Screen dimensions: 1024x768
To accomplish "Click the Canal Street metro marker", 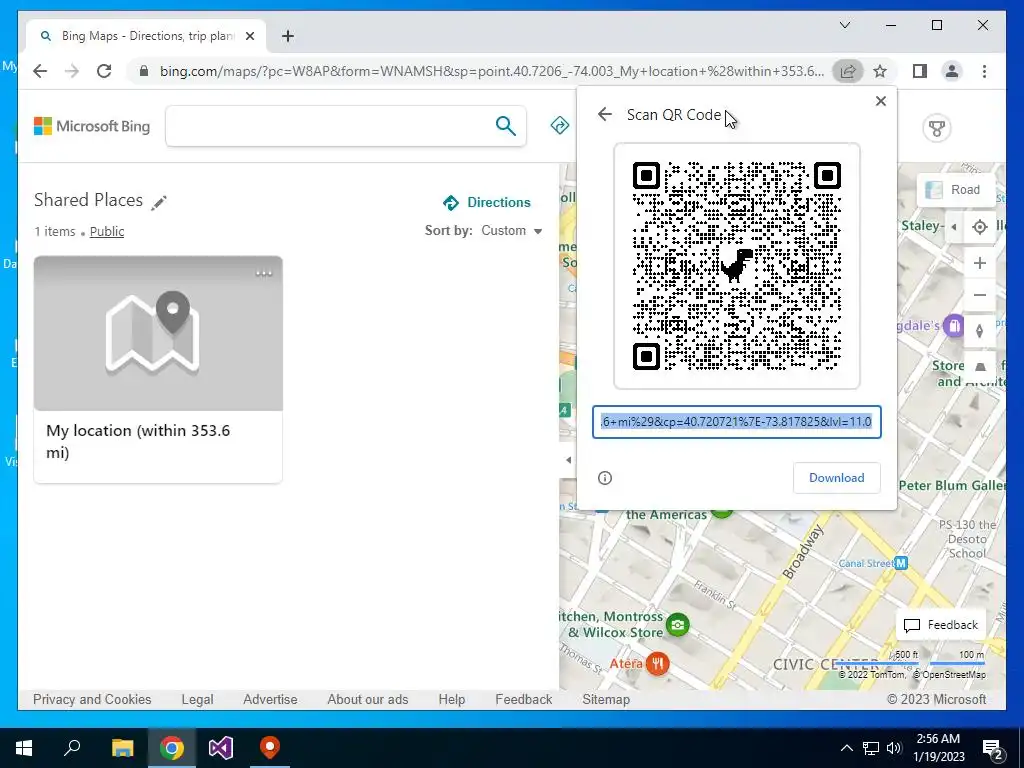I will pos(901,563).
